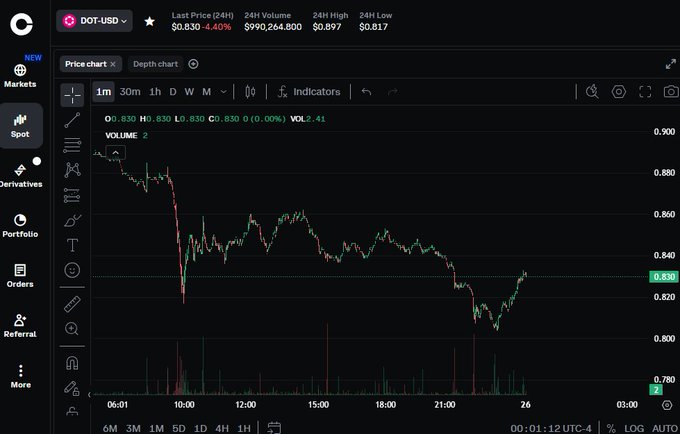Select the 30m timeframe

(130, 92)
